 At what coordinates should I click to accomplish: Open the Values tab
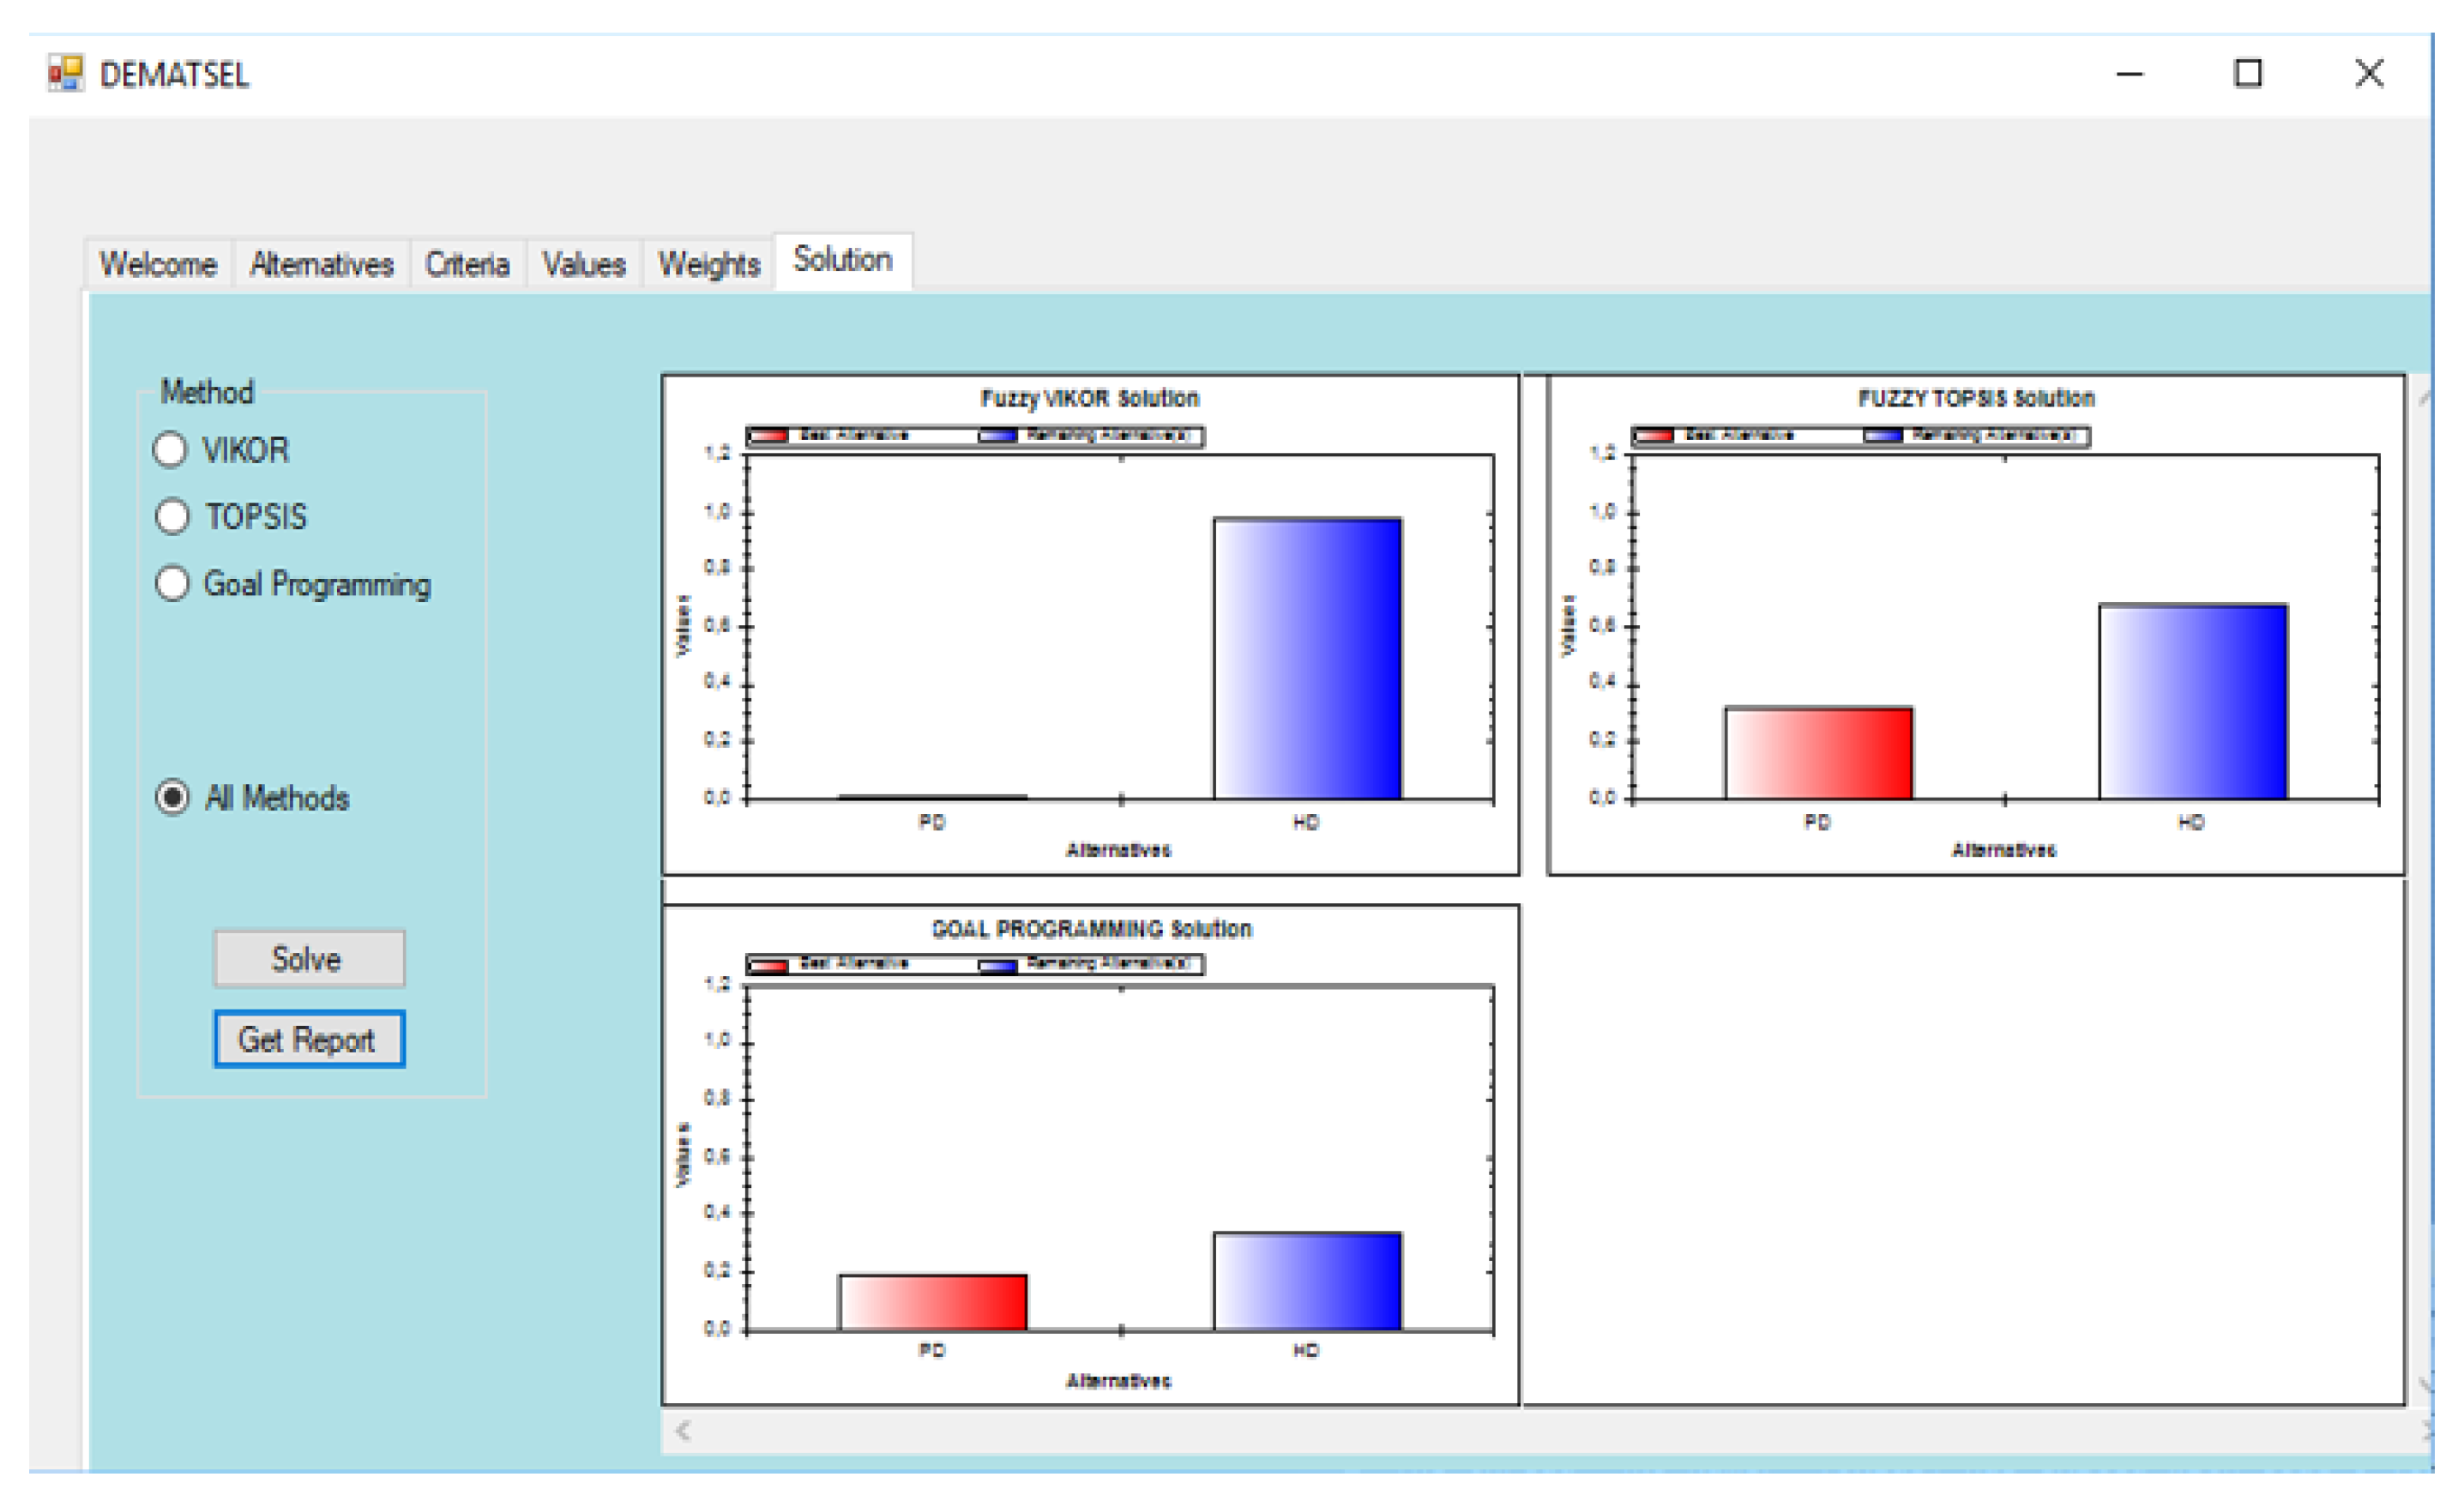584,264
